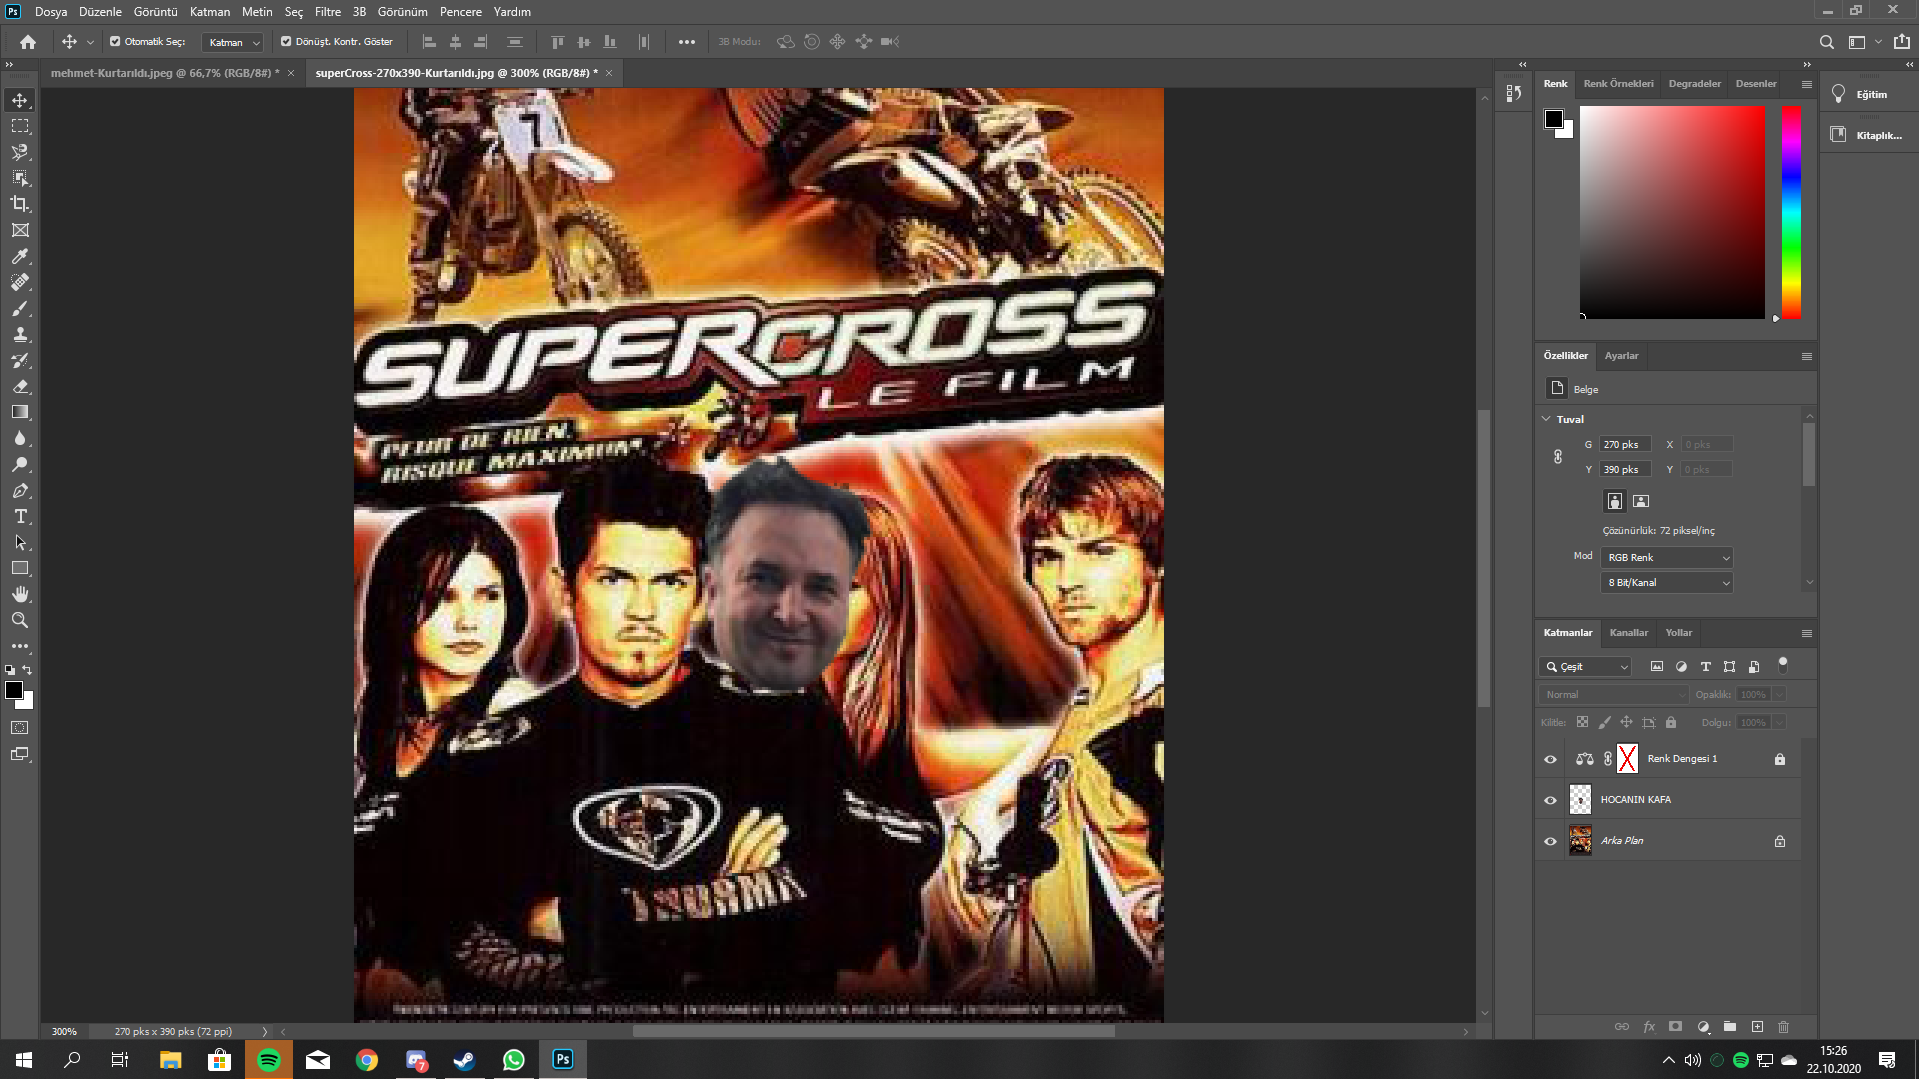Open the Renk panel options menu
The image size is (1919, 1079).
pos(1806,84)
